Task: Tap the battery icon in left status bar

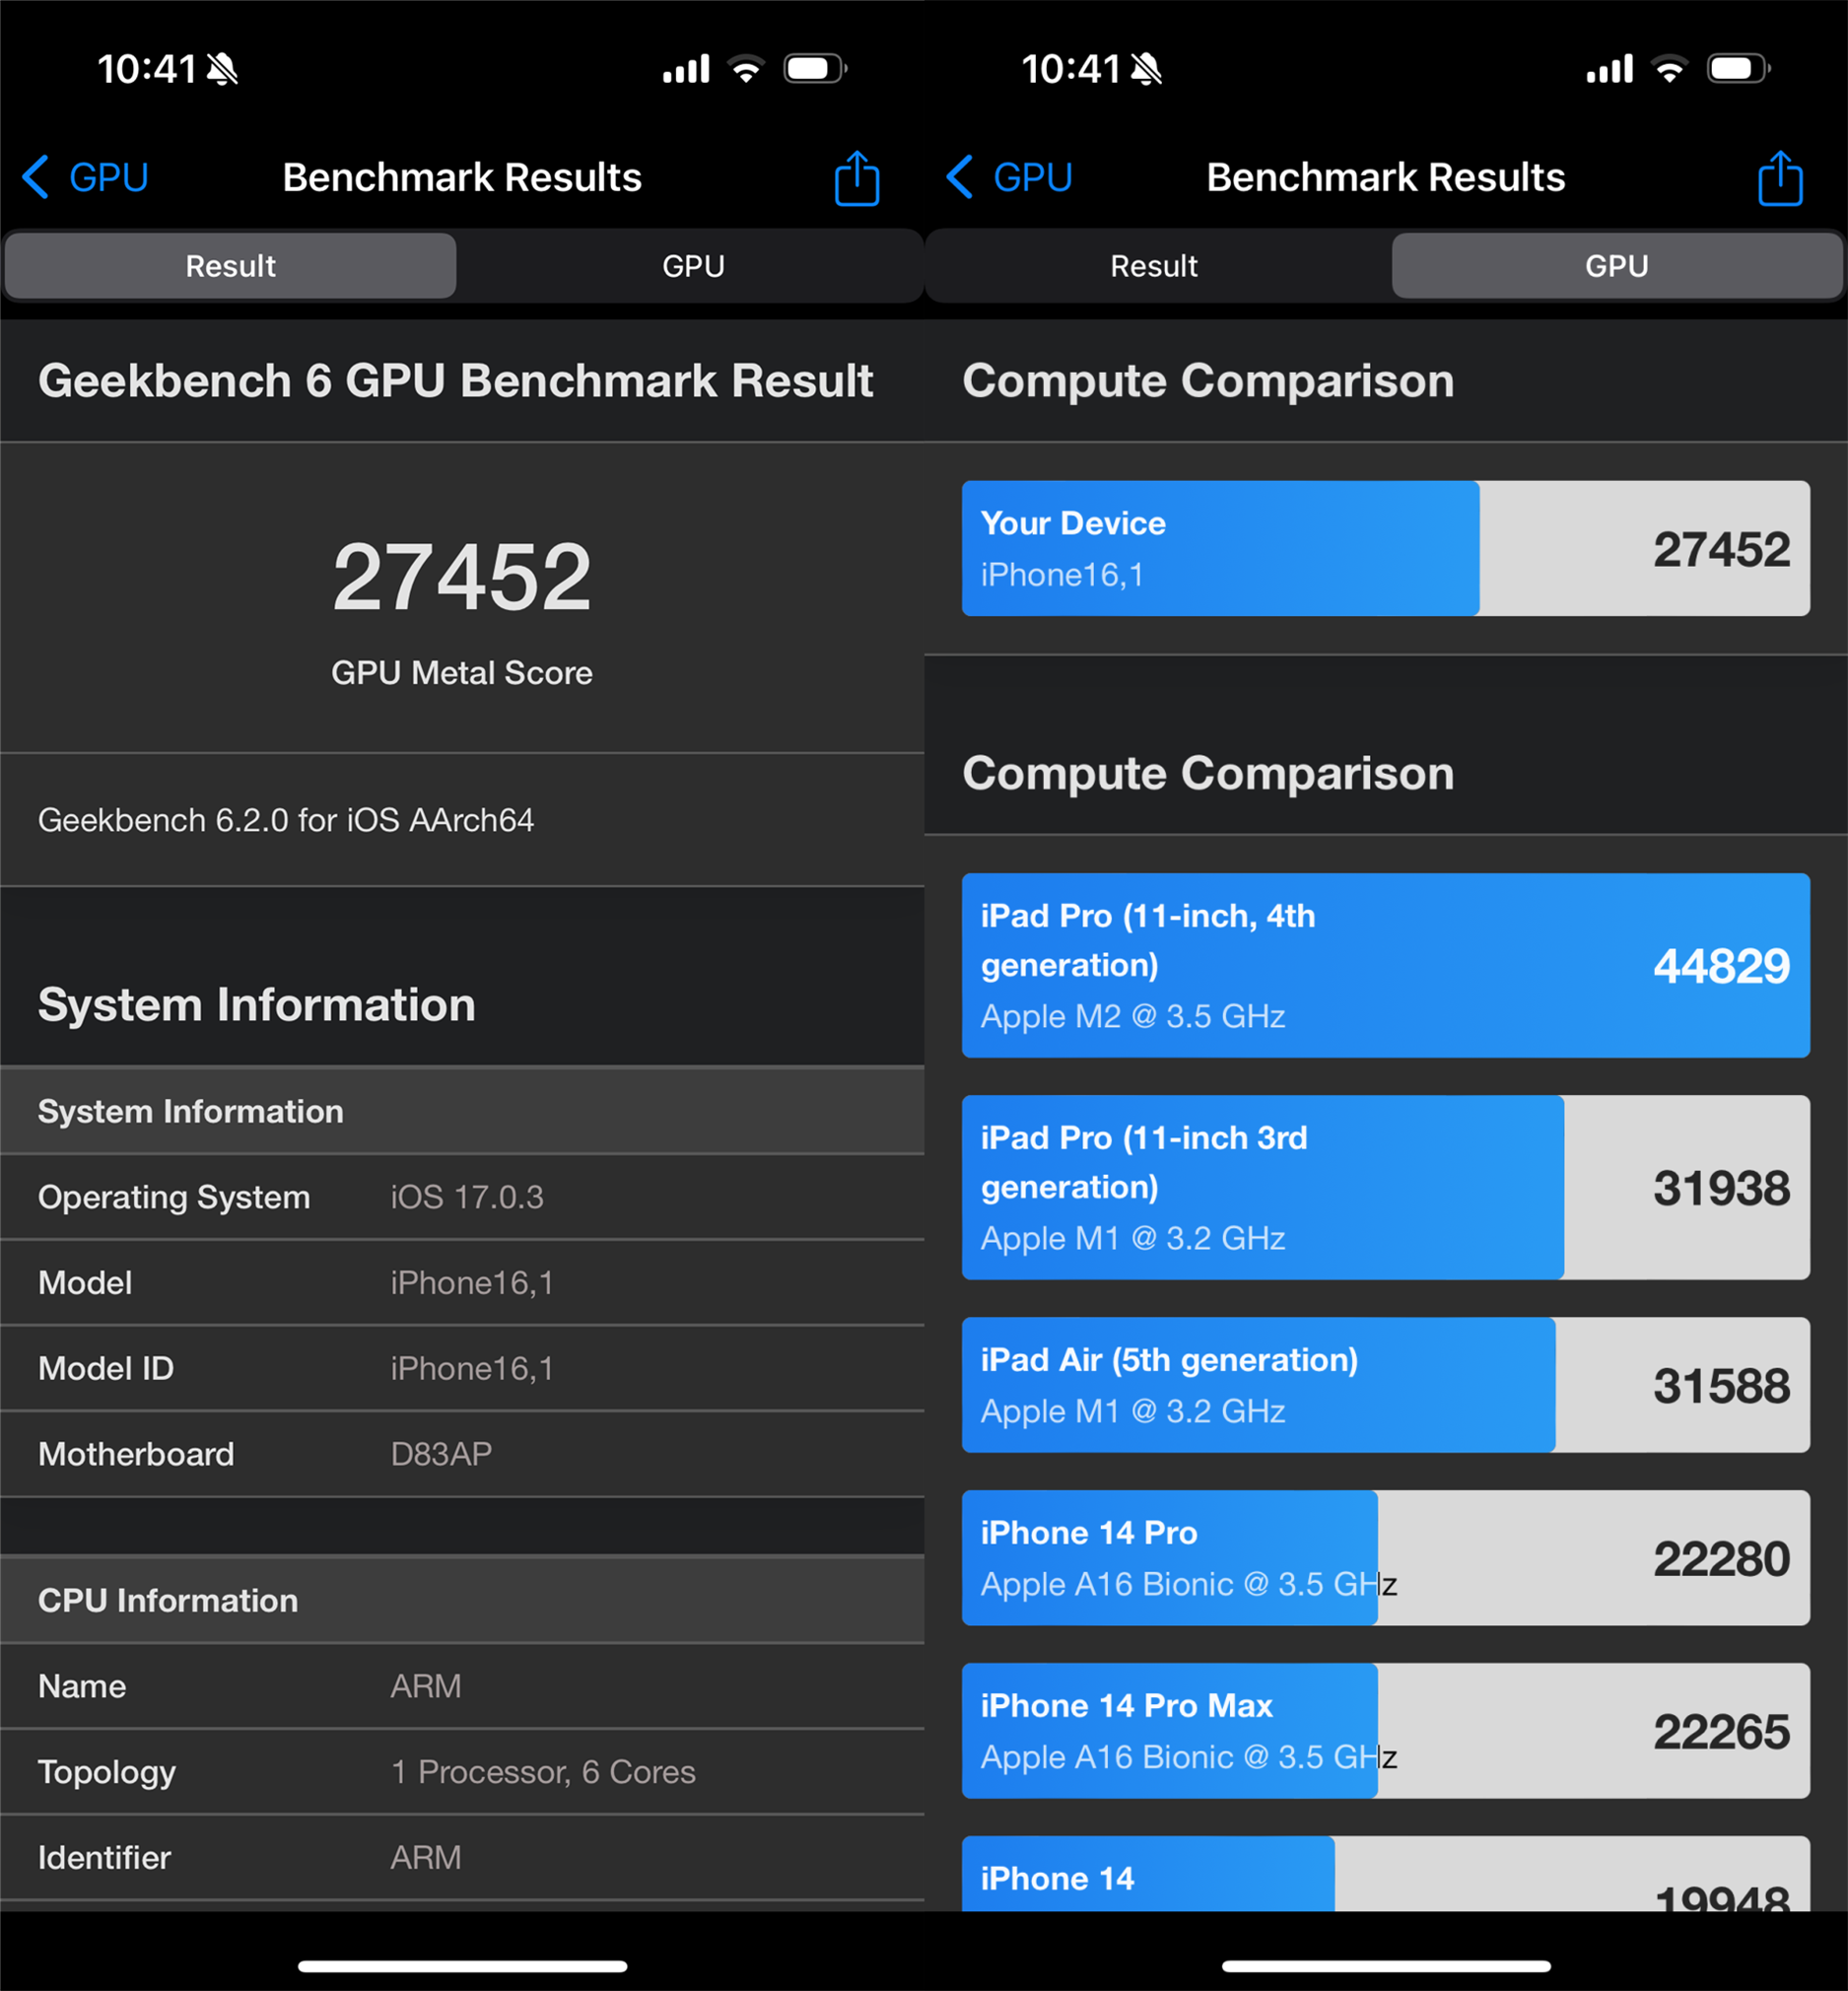Action: click(x=815, y=69)
